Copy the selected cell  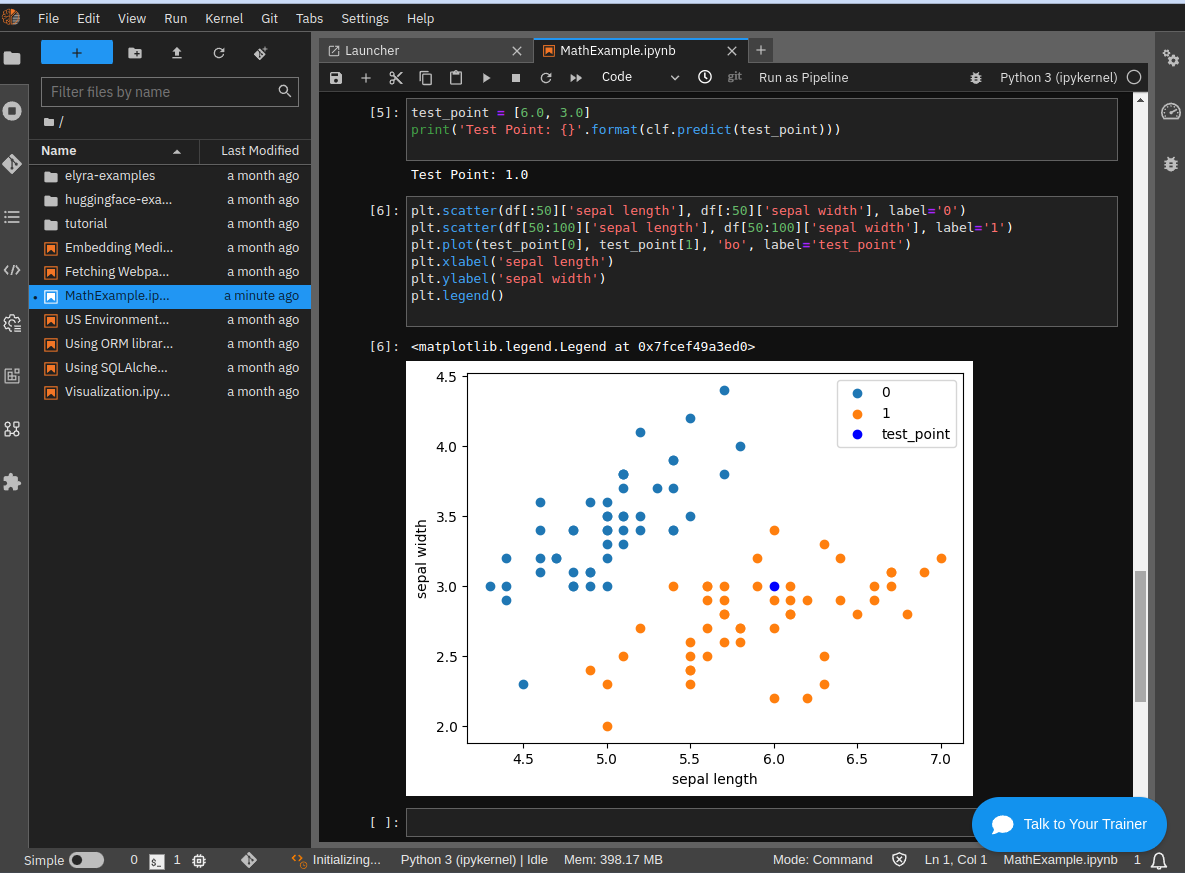[x=425, y=78]
